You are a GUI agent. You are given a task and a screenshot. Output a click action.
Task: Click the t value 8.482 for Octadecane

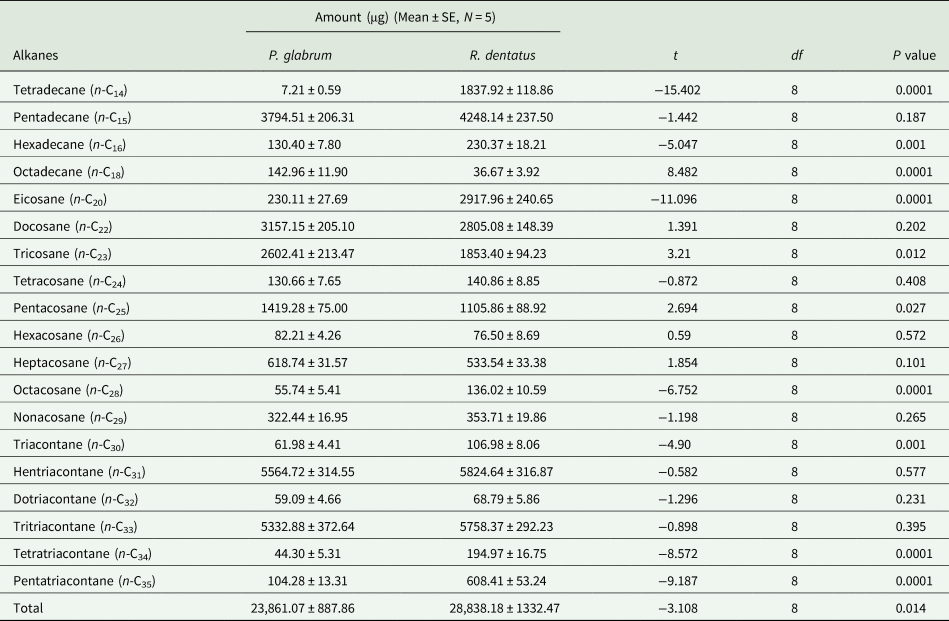[x=682, y=172]
